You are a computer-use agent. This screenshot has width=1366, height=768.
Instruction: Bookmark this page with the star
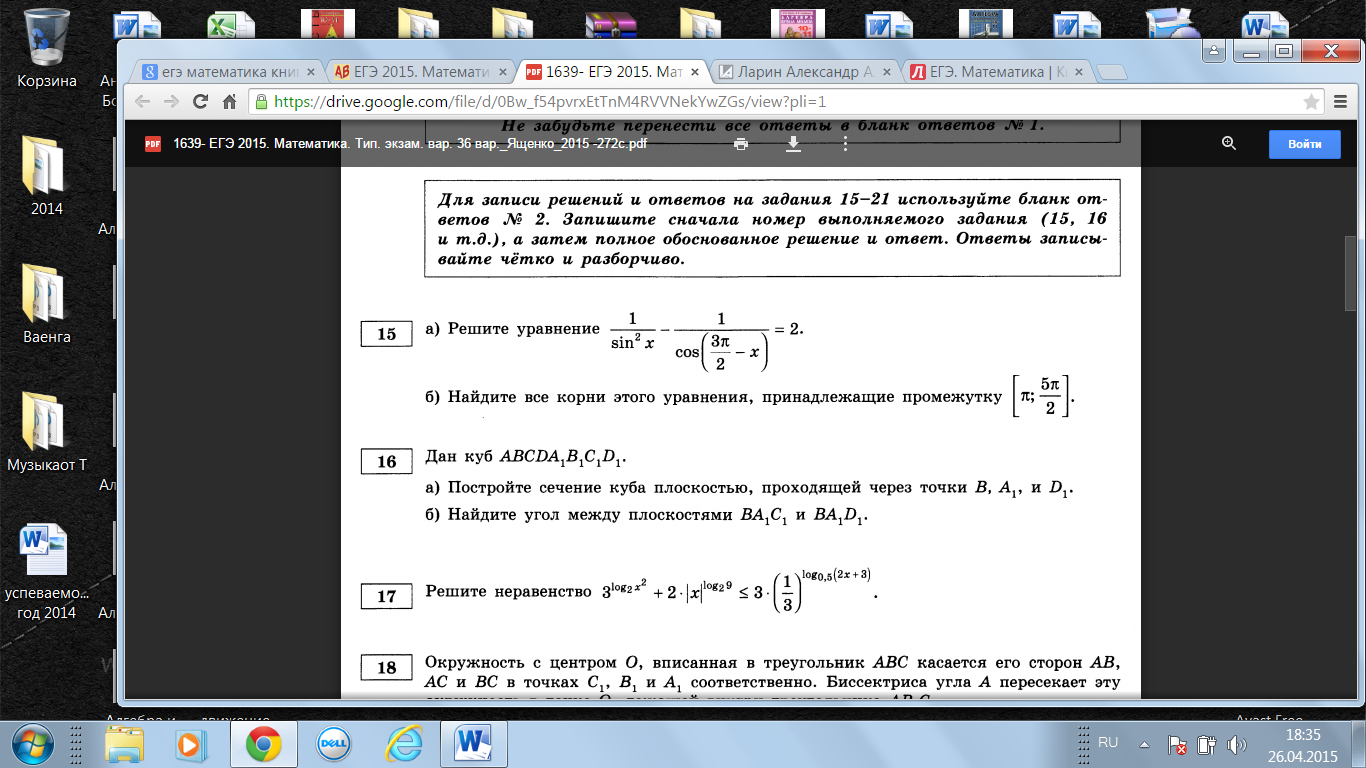(x=1312, y=101)
